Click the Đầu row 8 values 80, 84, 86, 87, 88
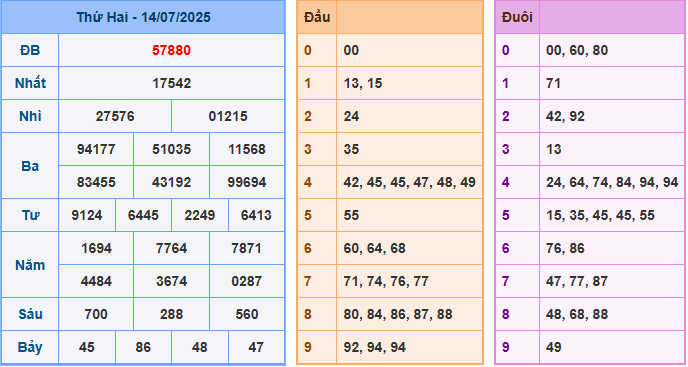This screenshot has height=367, width=688. [398, 314]
